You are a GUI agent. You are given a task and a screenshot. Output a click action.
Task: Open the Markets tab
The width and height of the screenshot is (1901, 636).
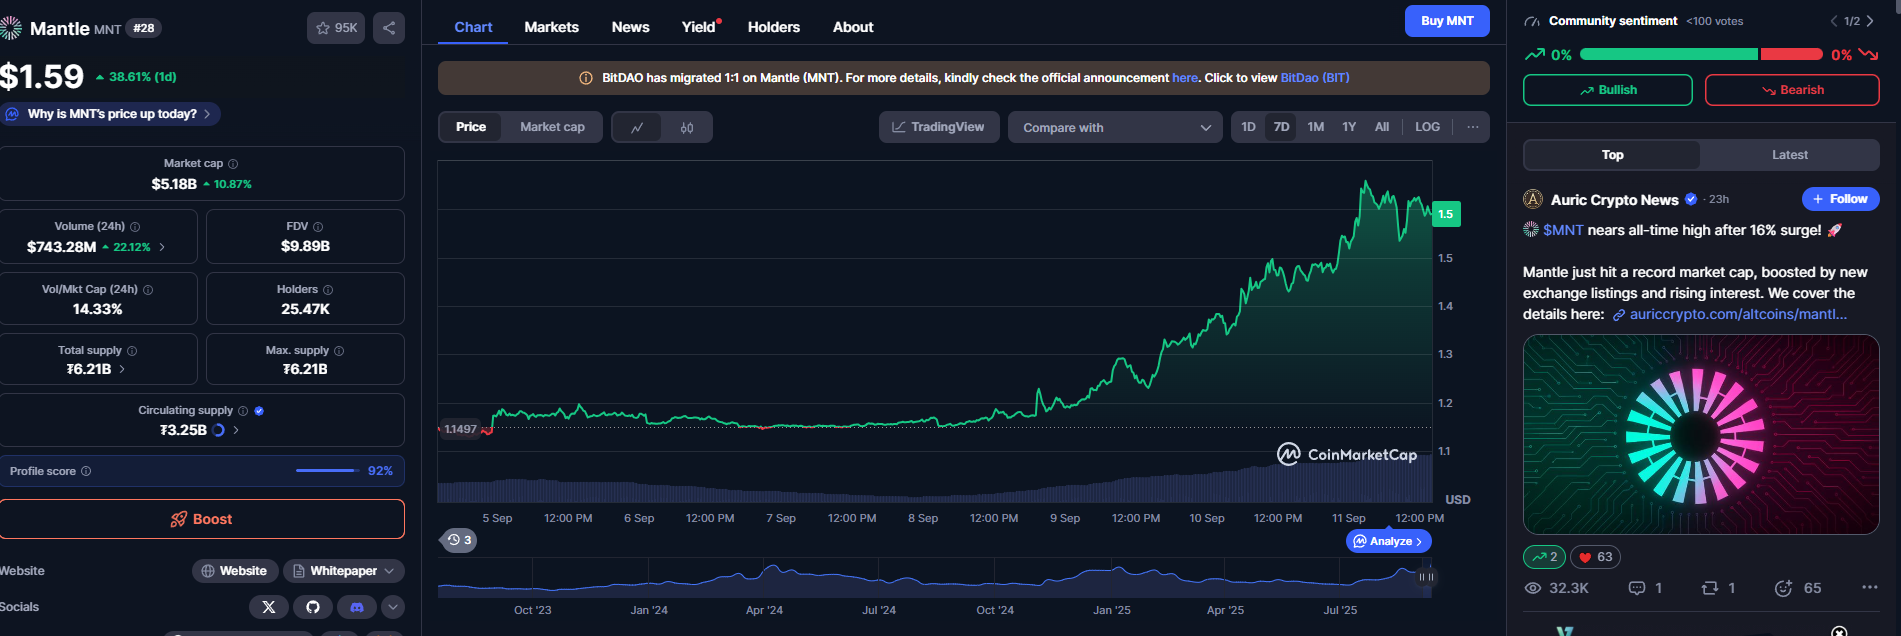(552, 27)
